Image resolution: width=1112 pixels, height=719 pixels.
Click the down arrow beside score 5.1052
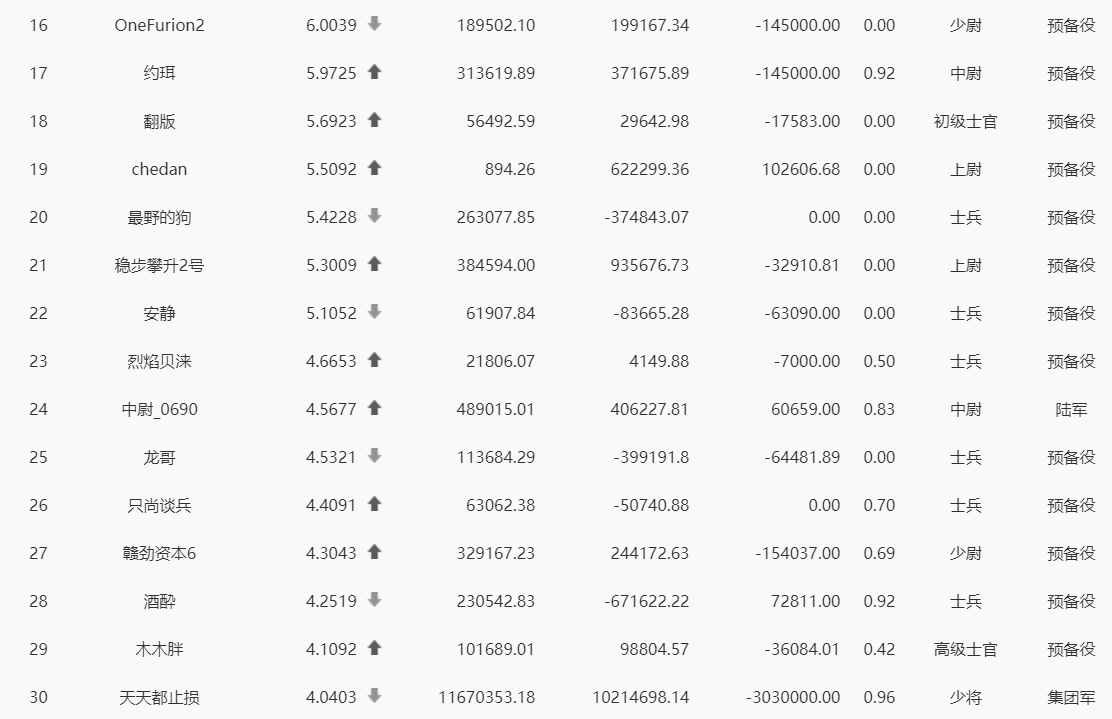374,312
